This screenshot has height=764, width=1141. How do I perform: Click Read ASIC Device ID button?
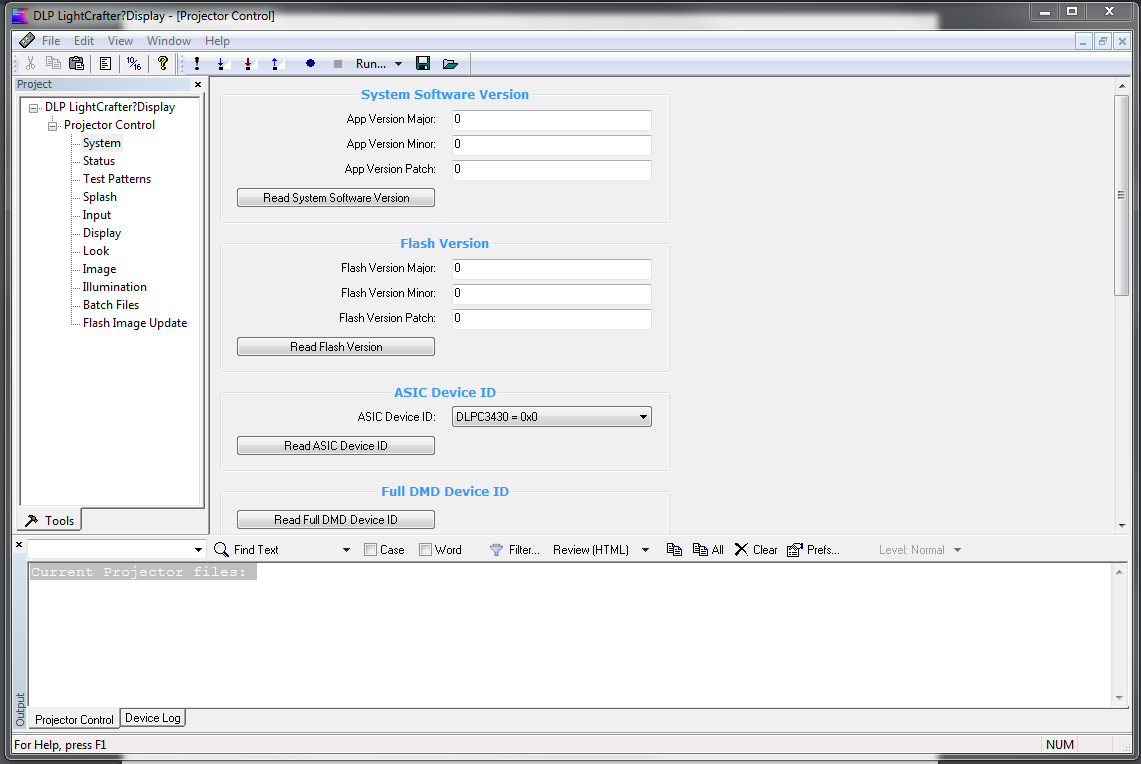point(335,446)
